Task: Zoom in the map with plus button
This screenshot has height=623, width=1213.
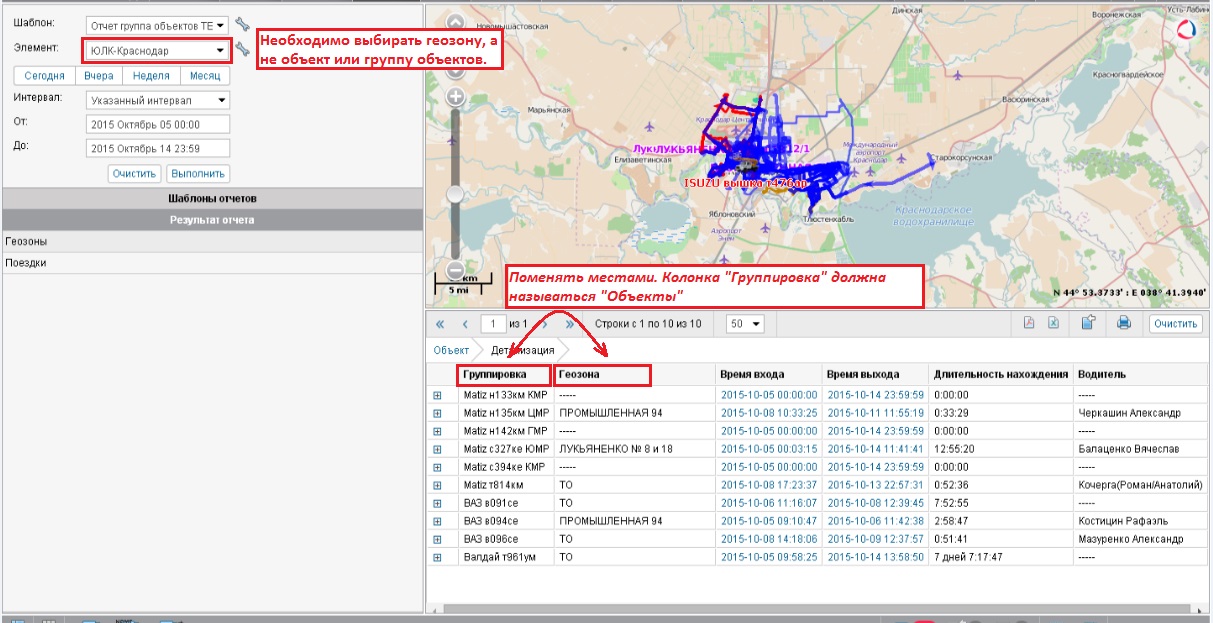Action: 455,97
